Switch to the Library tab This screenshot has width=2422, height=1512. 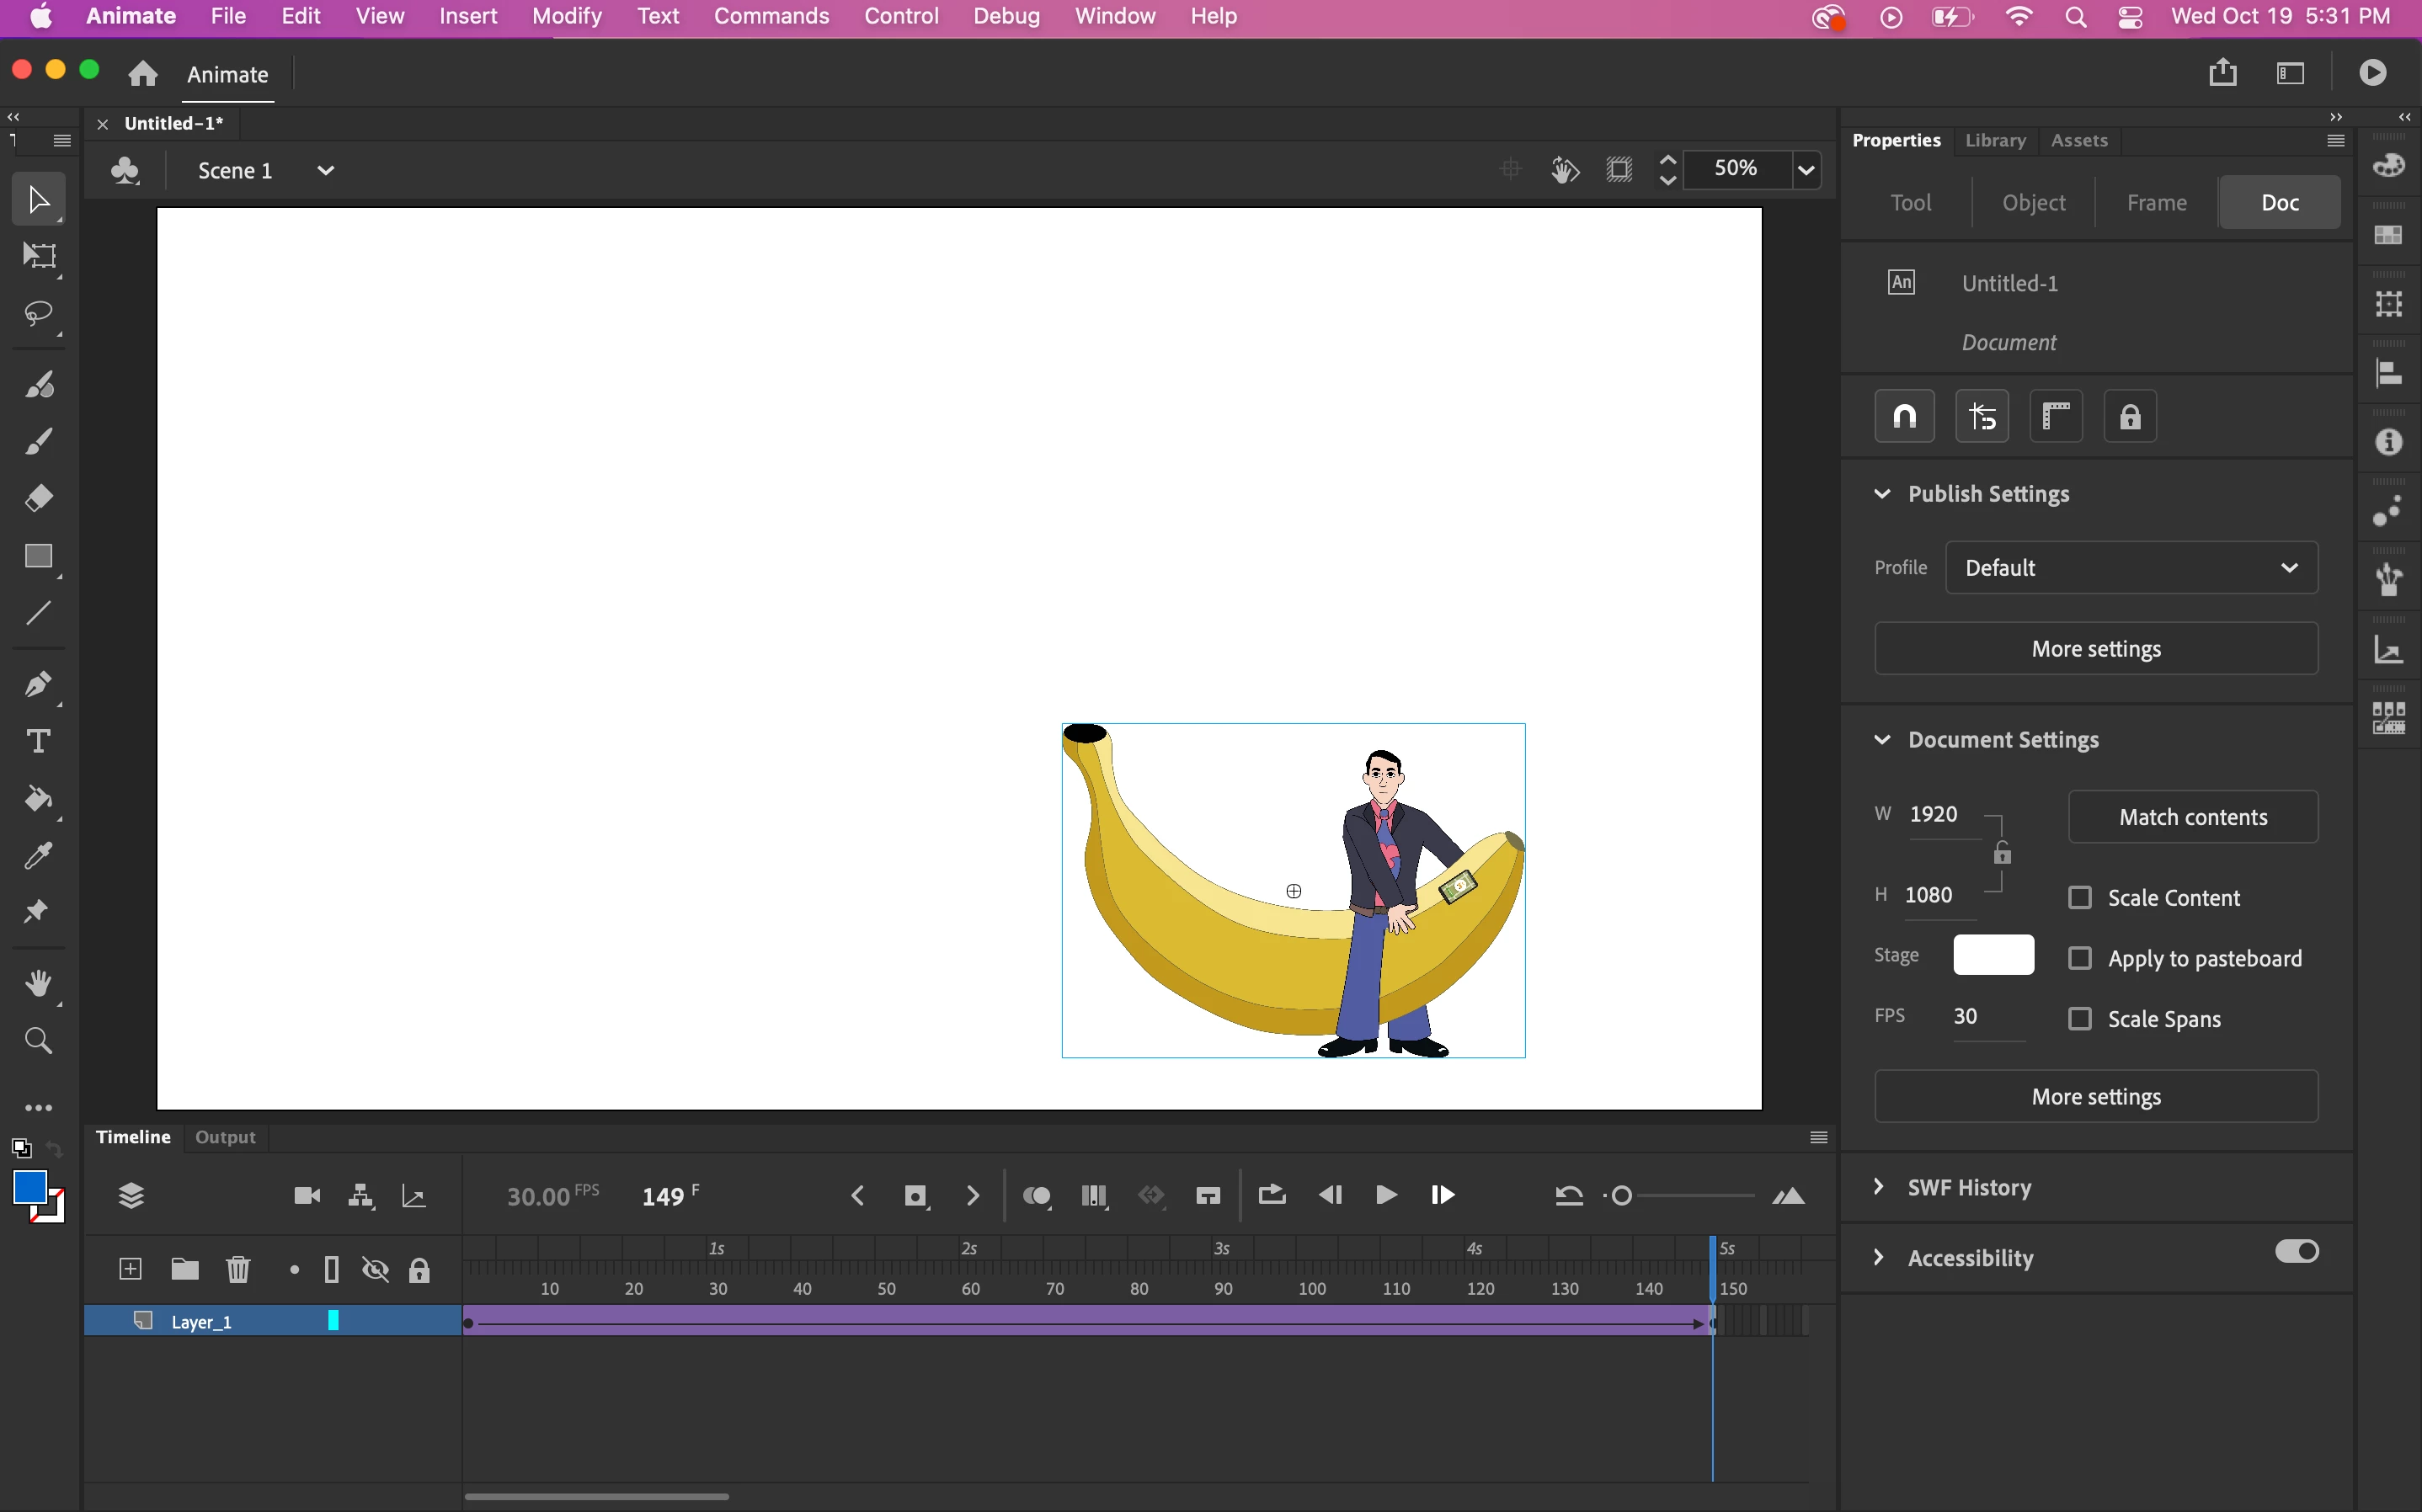(x=1995, y=140)
